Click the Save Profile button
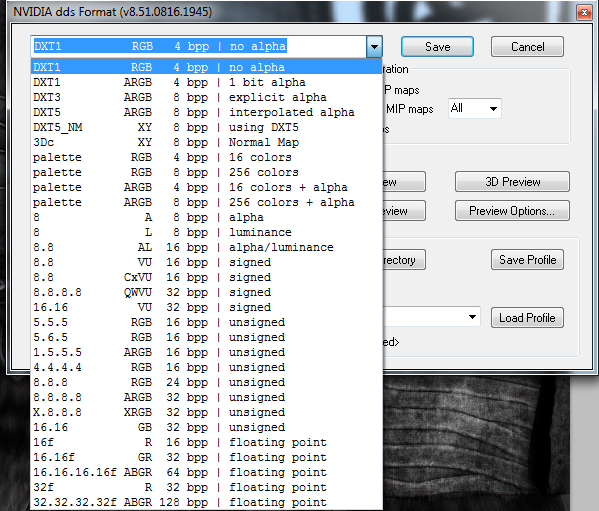599x511 pixels. 527,260
